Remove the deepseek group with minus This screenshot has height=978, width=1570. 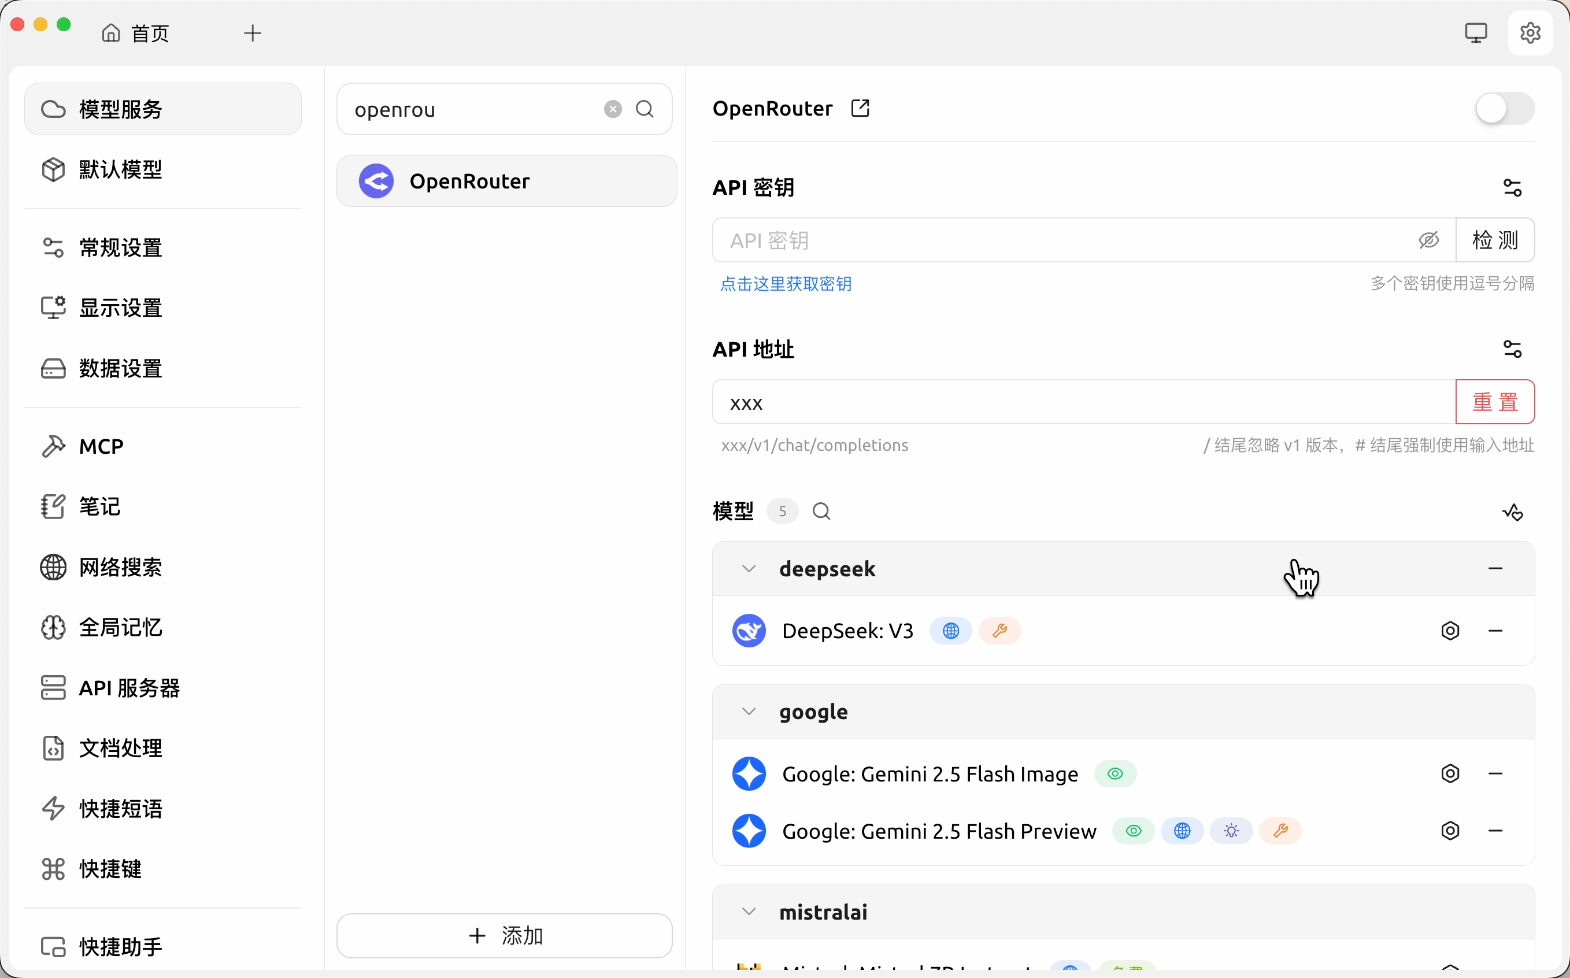[1495, 568]
